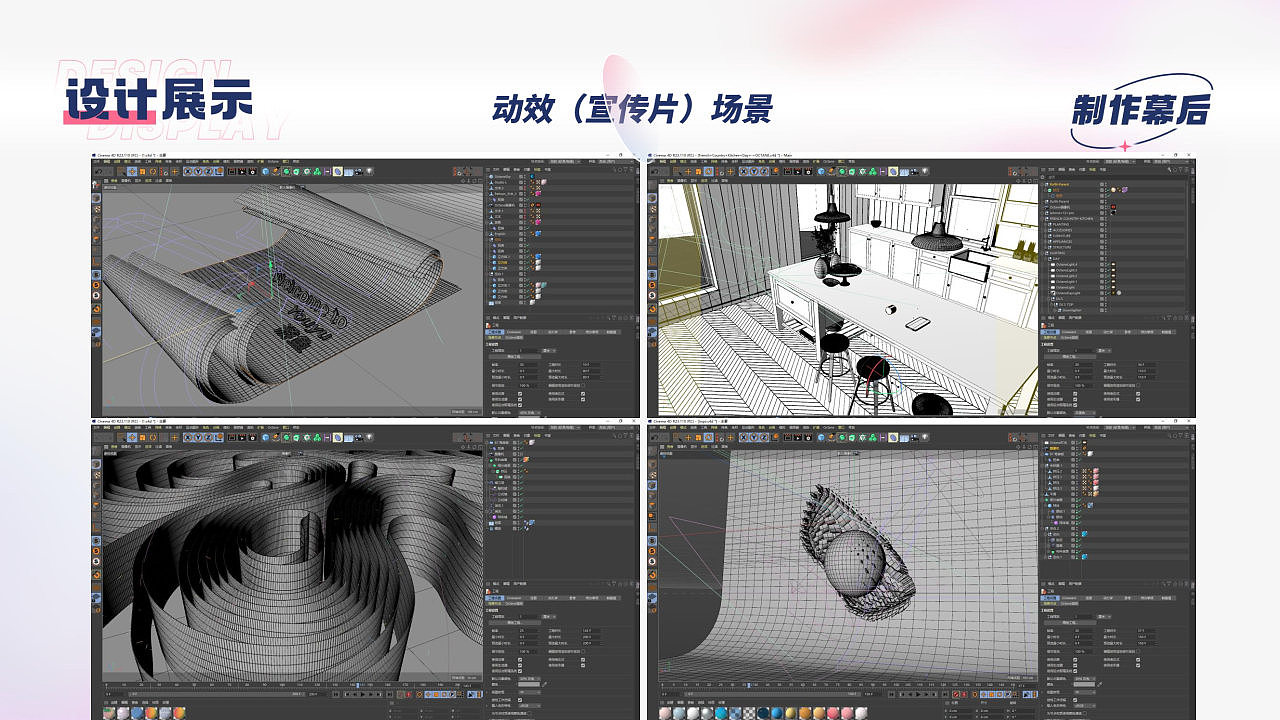Select Model mode in rolled-sheet window sidebar
The height and width of the screenshot is (720, 1280).
pos(97,197)
